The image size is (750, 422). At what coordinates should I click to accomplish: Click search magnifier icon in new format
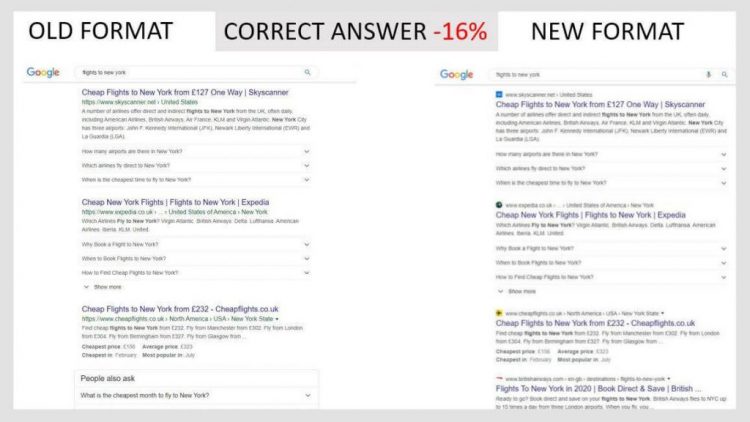[x=725, y=75]
